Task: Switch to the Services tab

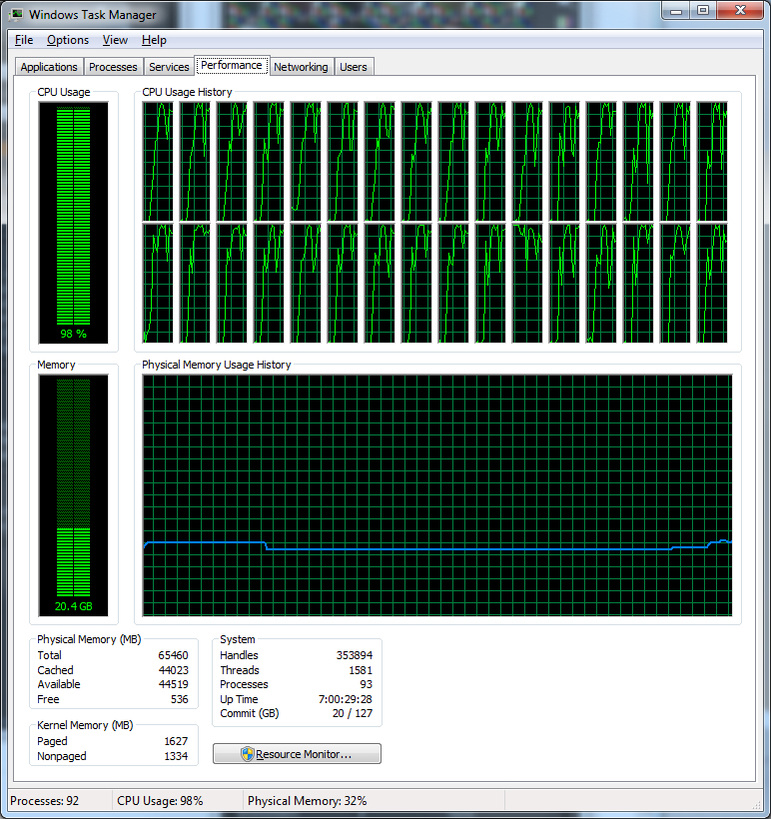Action: (169, 67)
